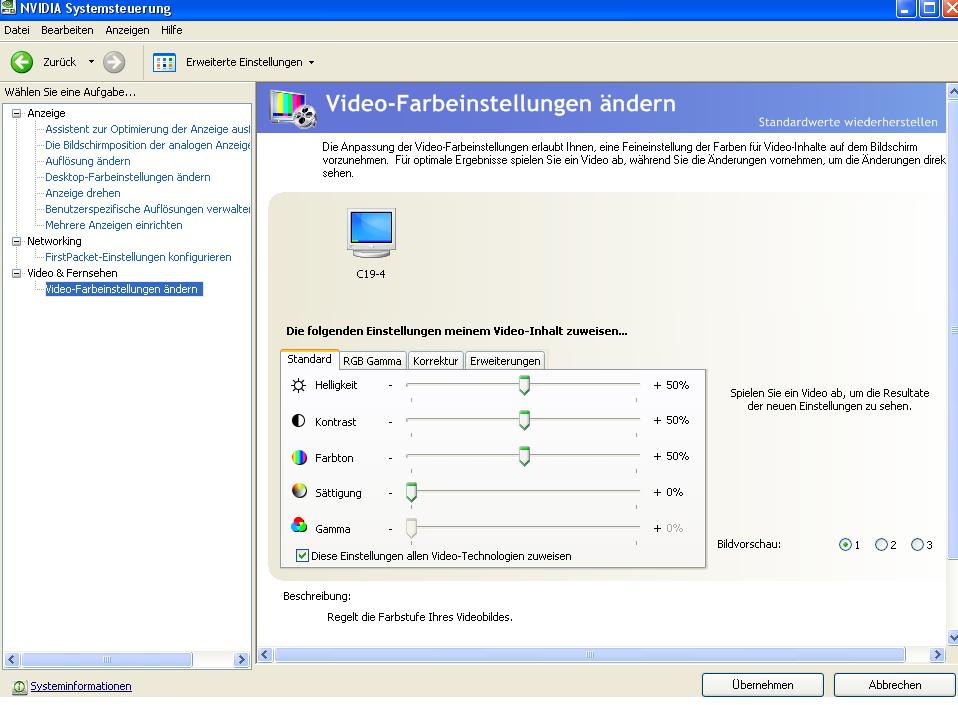Click the C19-4 monitor icon
The width and height of the screenshot is (958, 705).
click(371, 233)
